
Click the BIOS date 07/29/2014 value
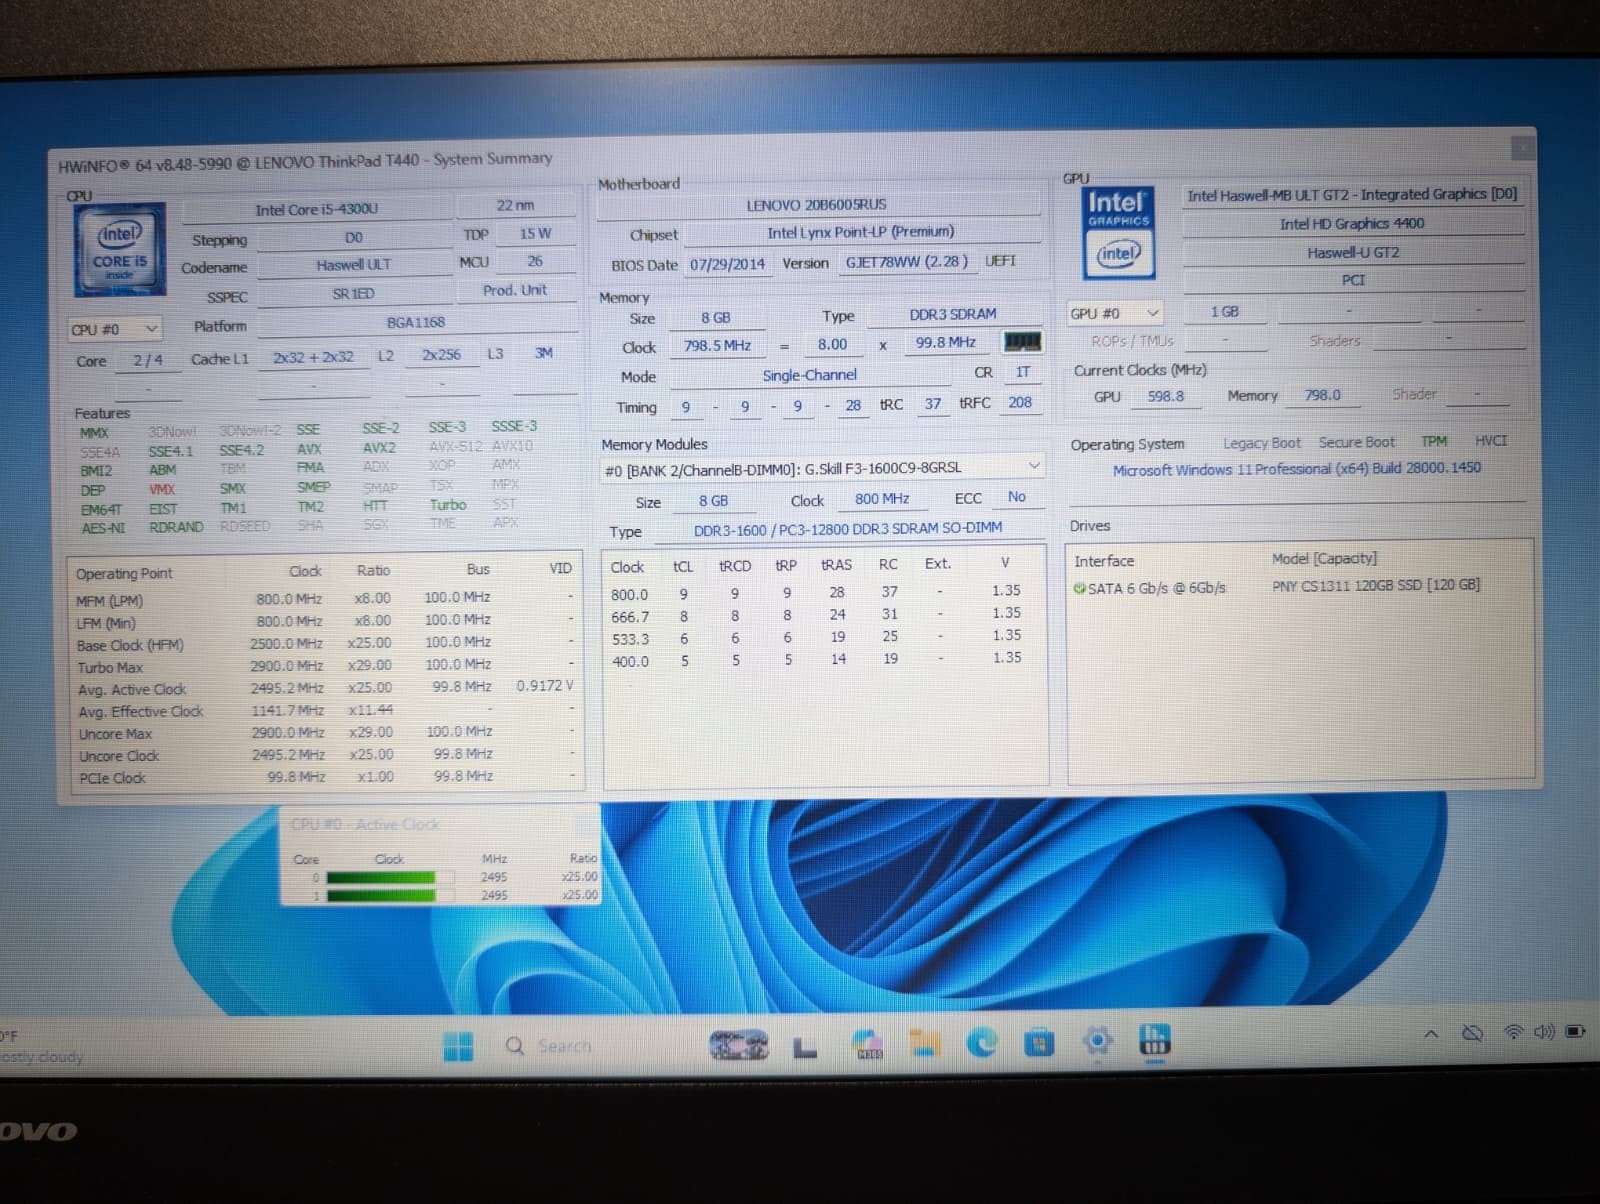point(727,264)
